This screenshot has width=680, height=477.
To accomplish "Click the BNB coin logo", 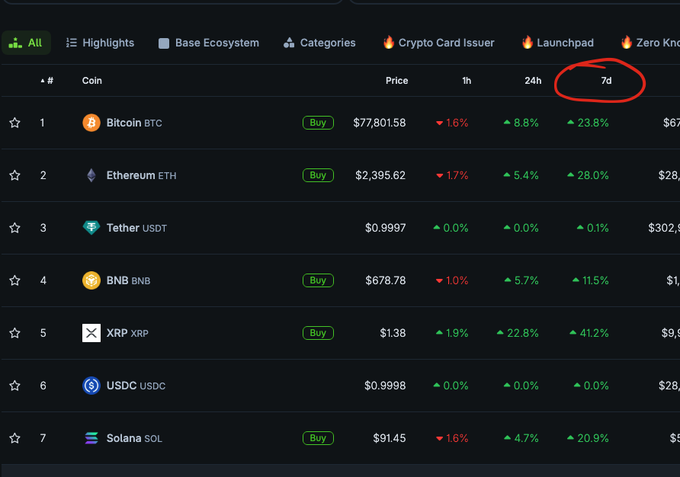I will point(91,281).
